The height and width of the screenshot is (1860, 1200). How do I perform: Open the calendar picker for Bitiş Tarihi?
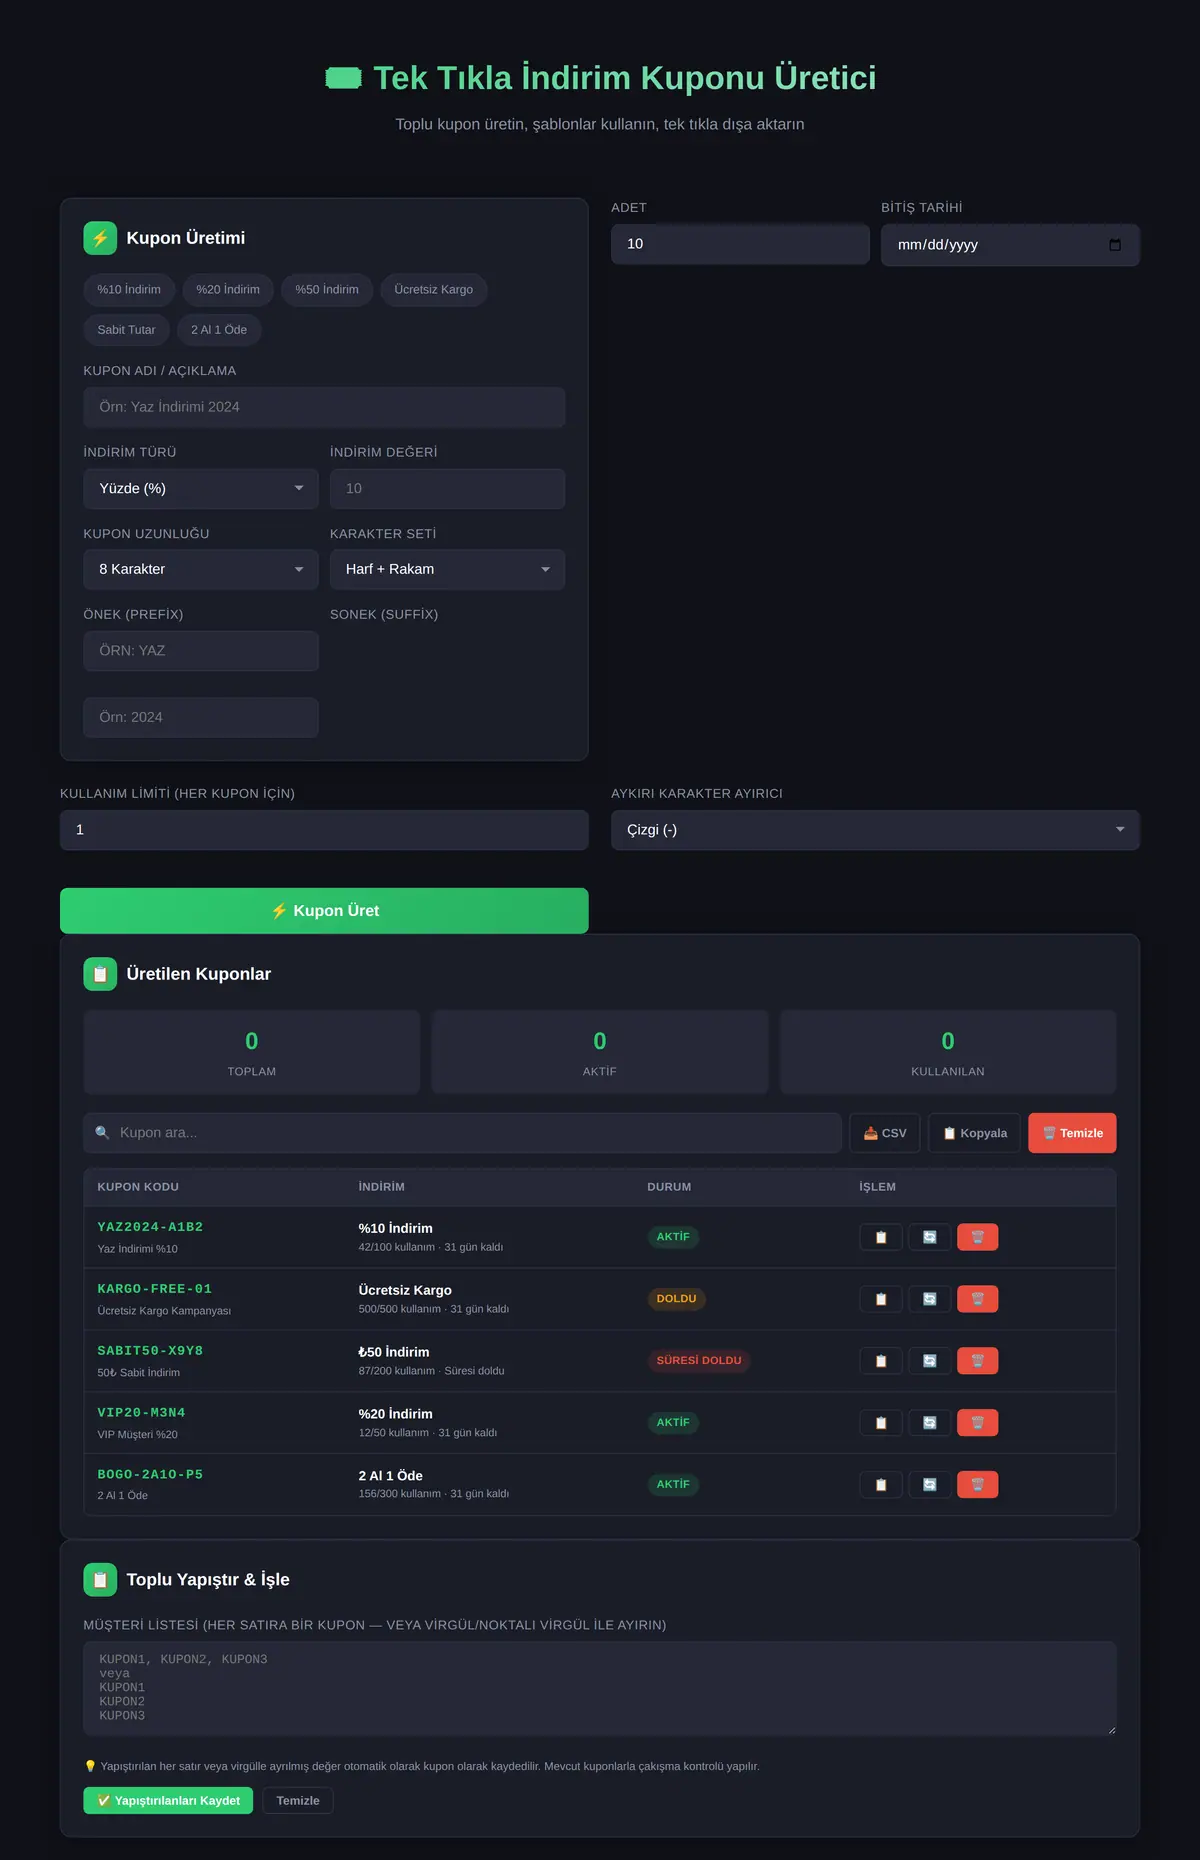(x=1115, y=245)
